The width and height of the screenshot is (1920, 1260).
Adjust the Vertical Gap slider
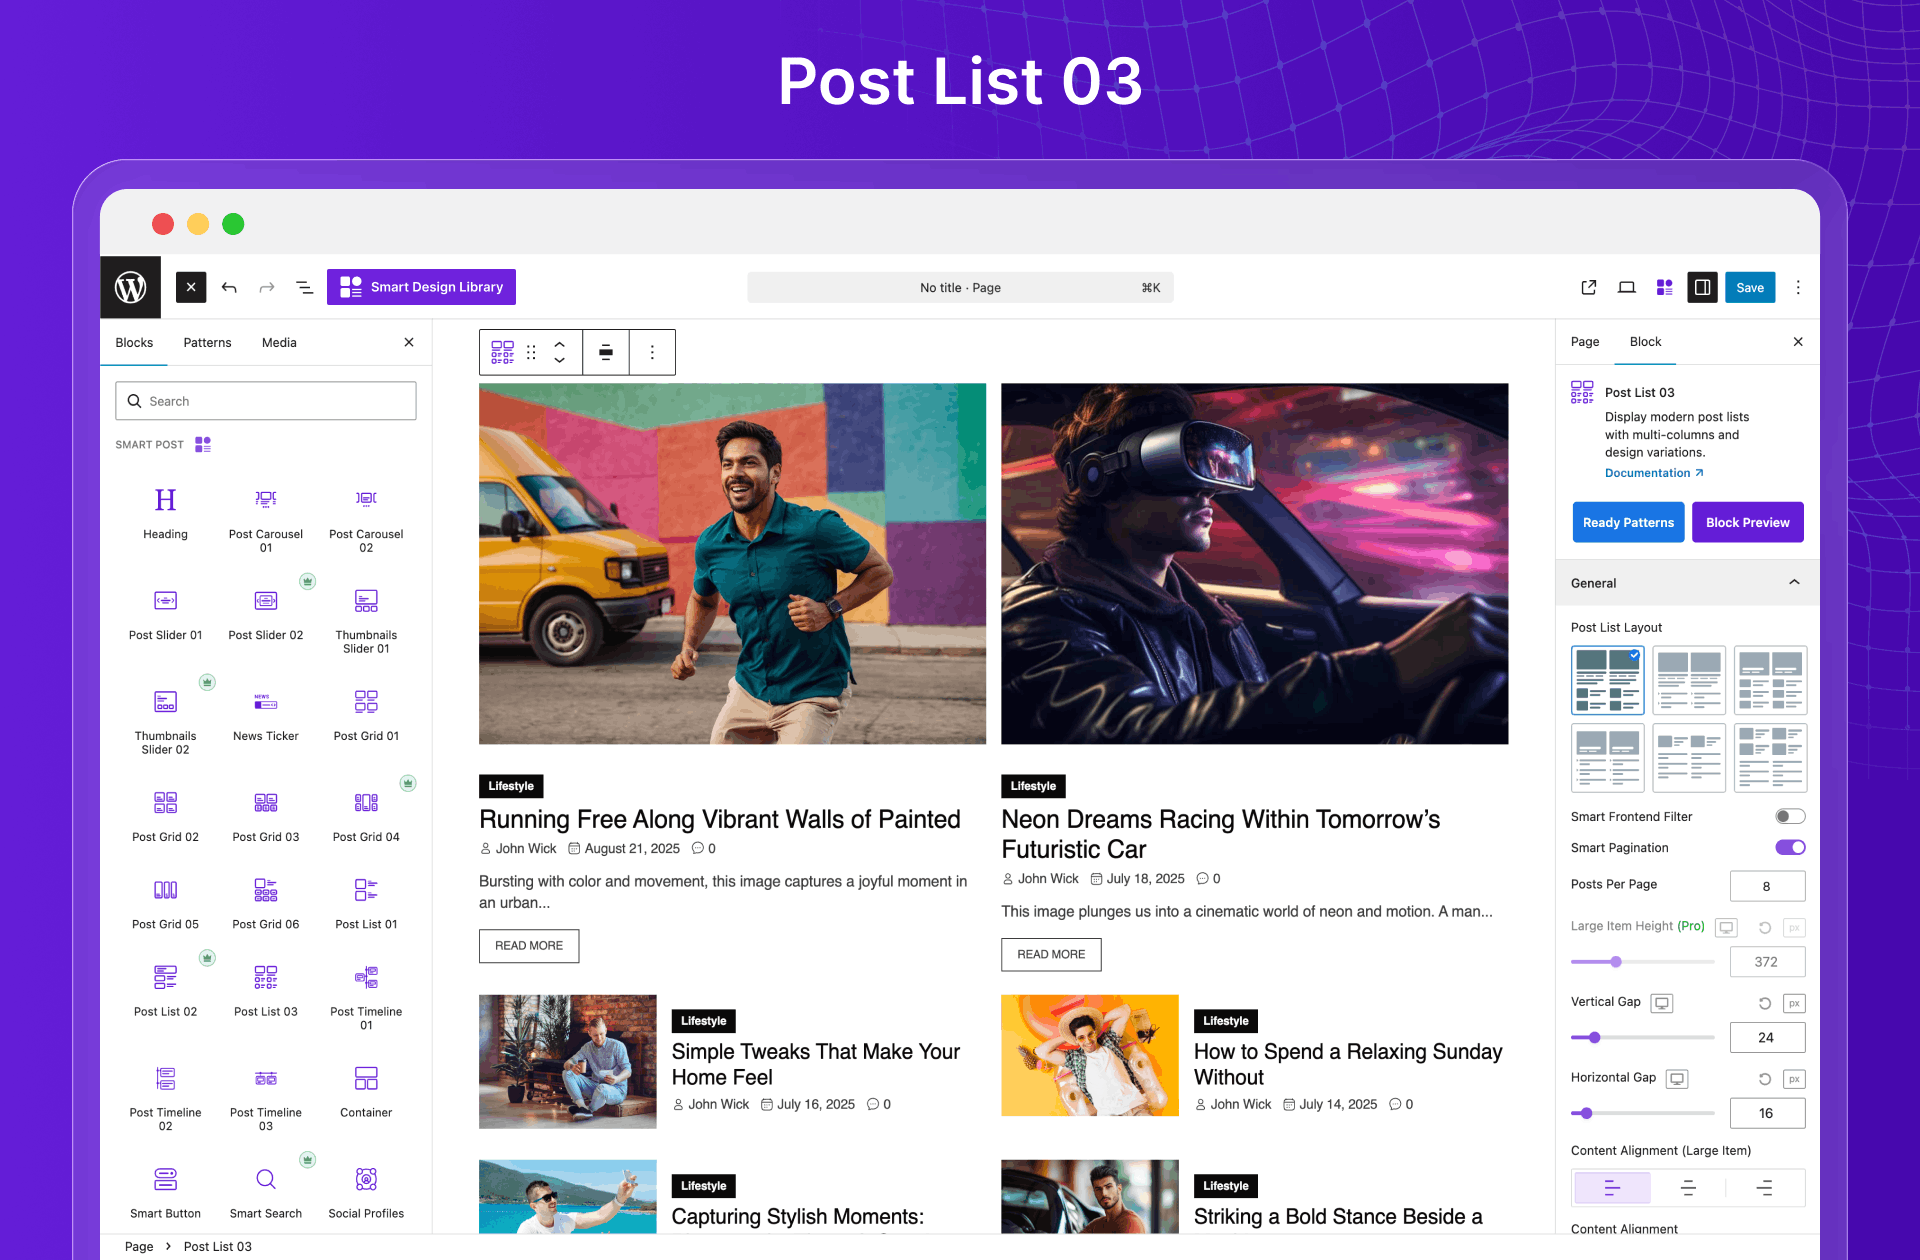click(x=1595, y=1038)
